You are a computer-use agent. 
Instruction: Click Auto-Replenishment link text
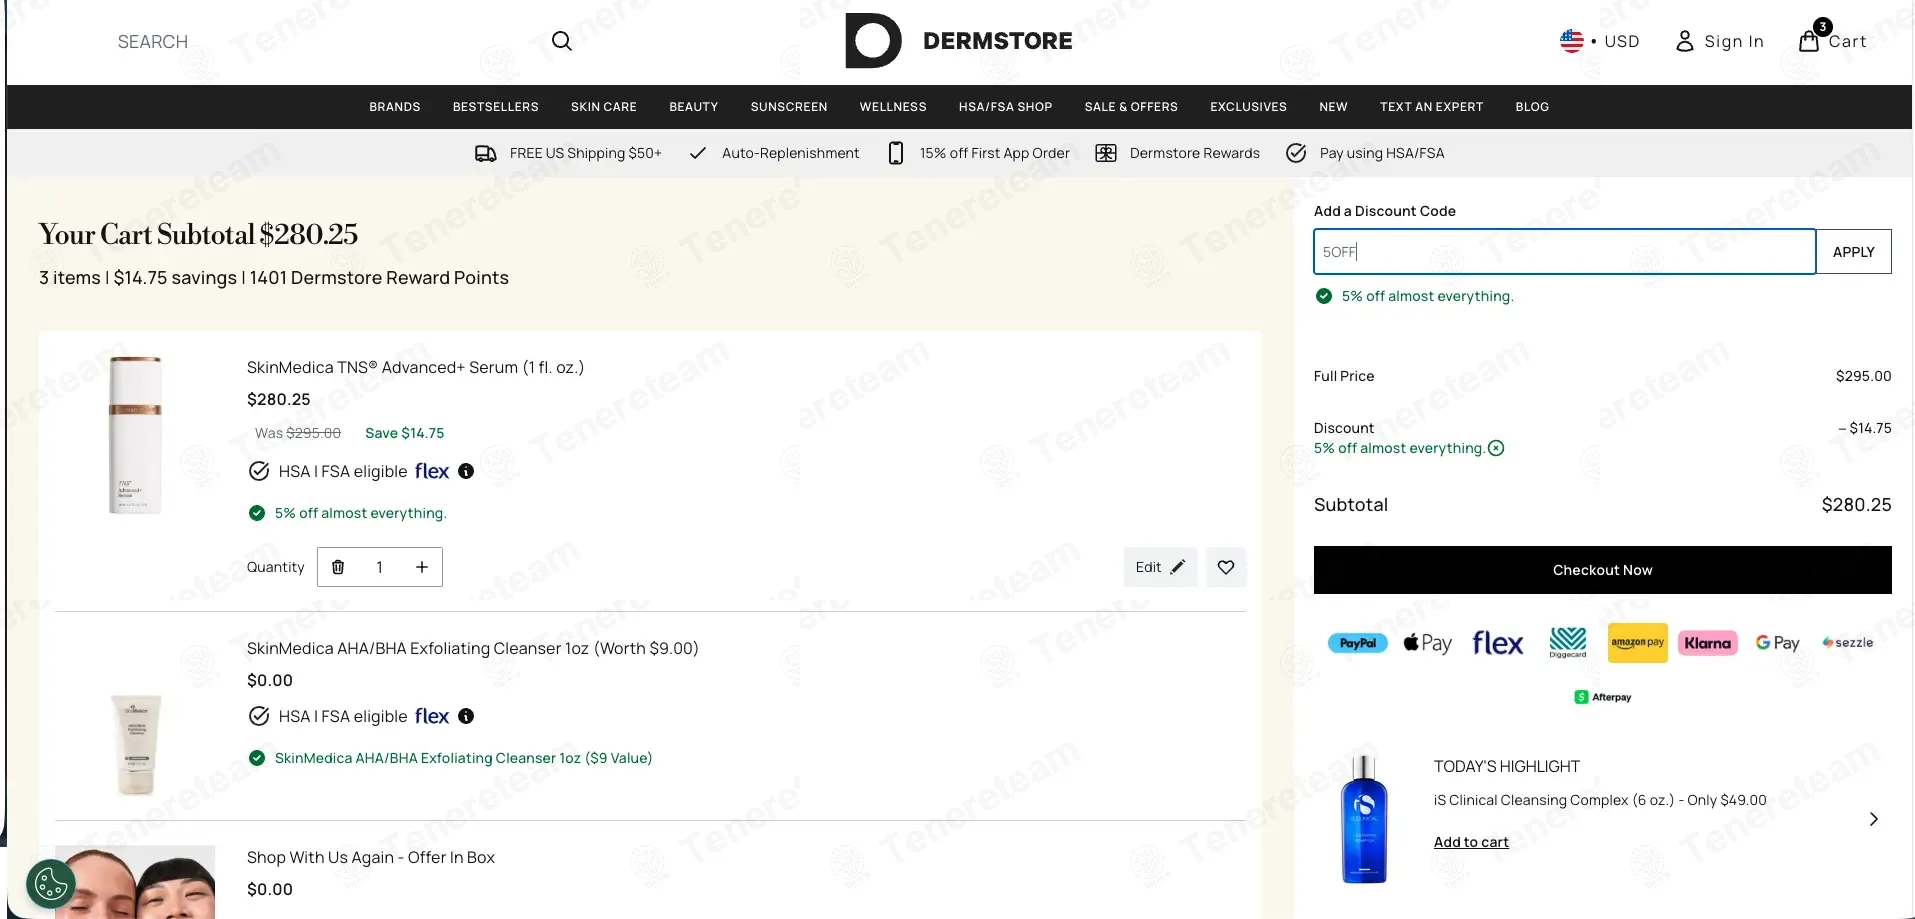[791, 153]
